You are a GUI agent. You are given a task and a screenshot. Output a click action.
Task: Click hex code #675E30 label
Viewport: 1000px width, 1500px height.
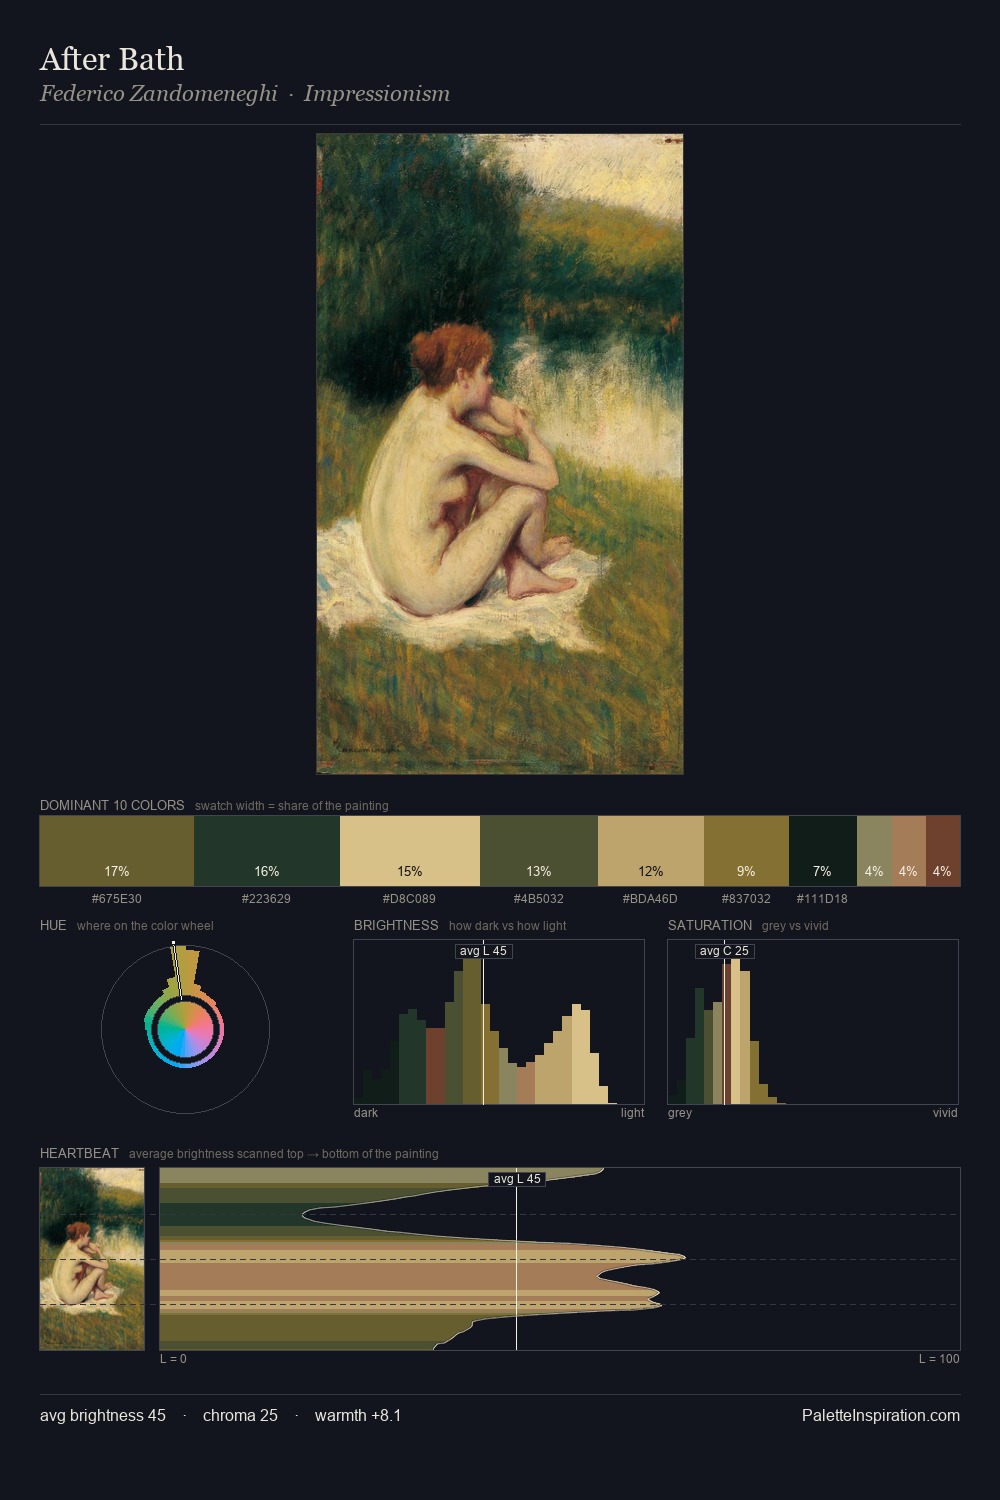pos(117,899)
